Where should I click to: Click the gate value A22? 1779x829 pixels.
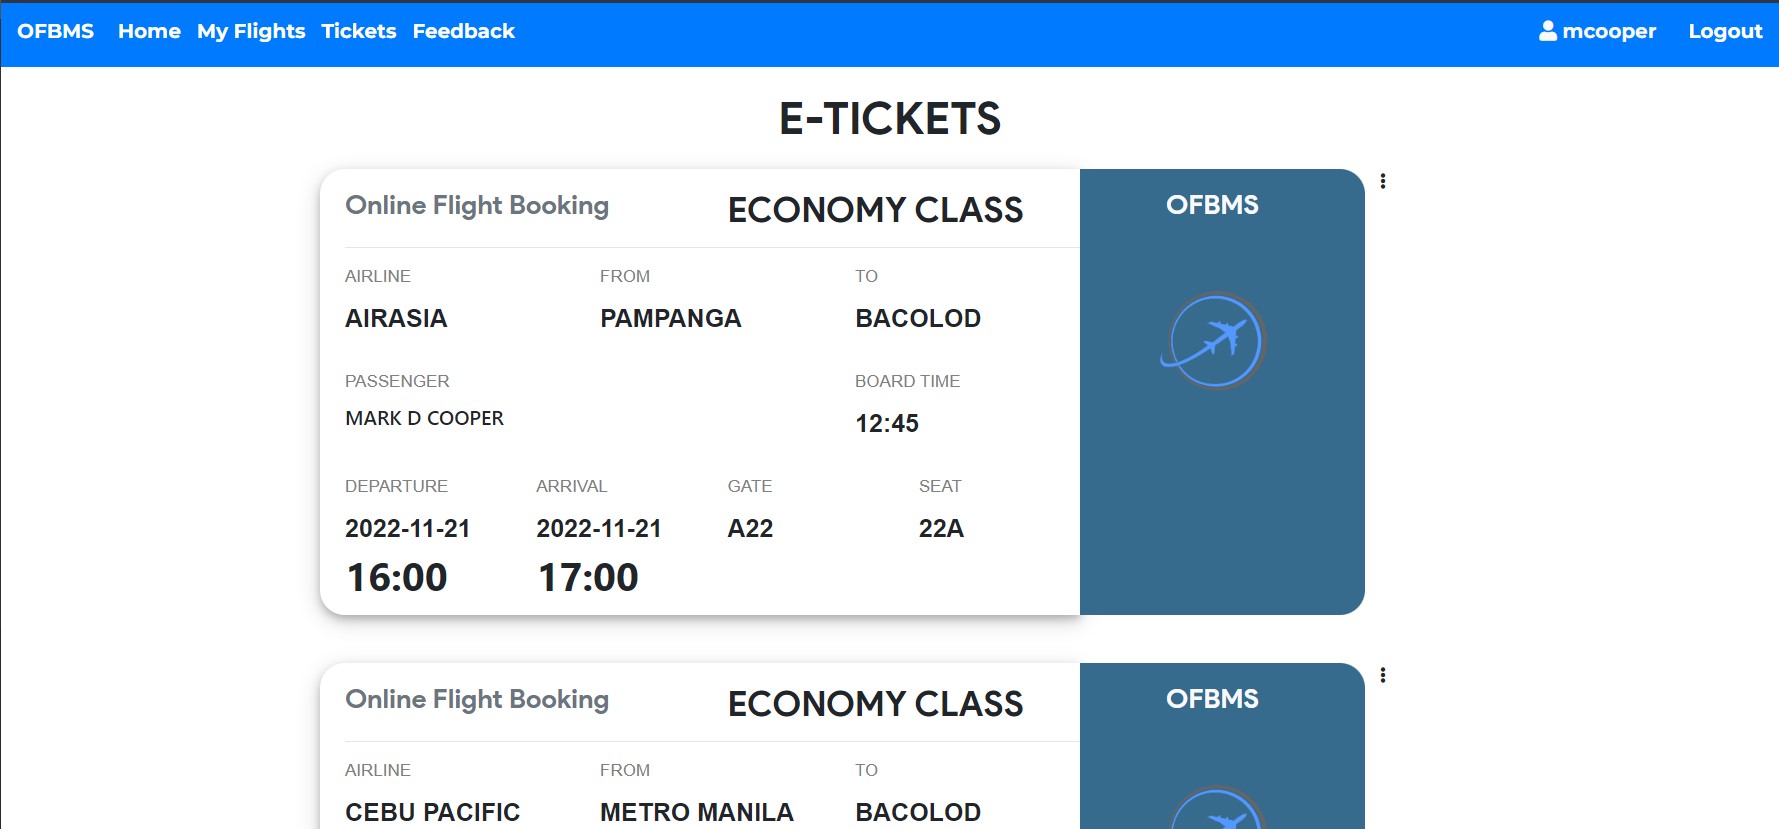750,528
